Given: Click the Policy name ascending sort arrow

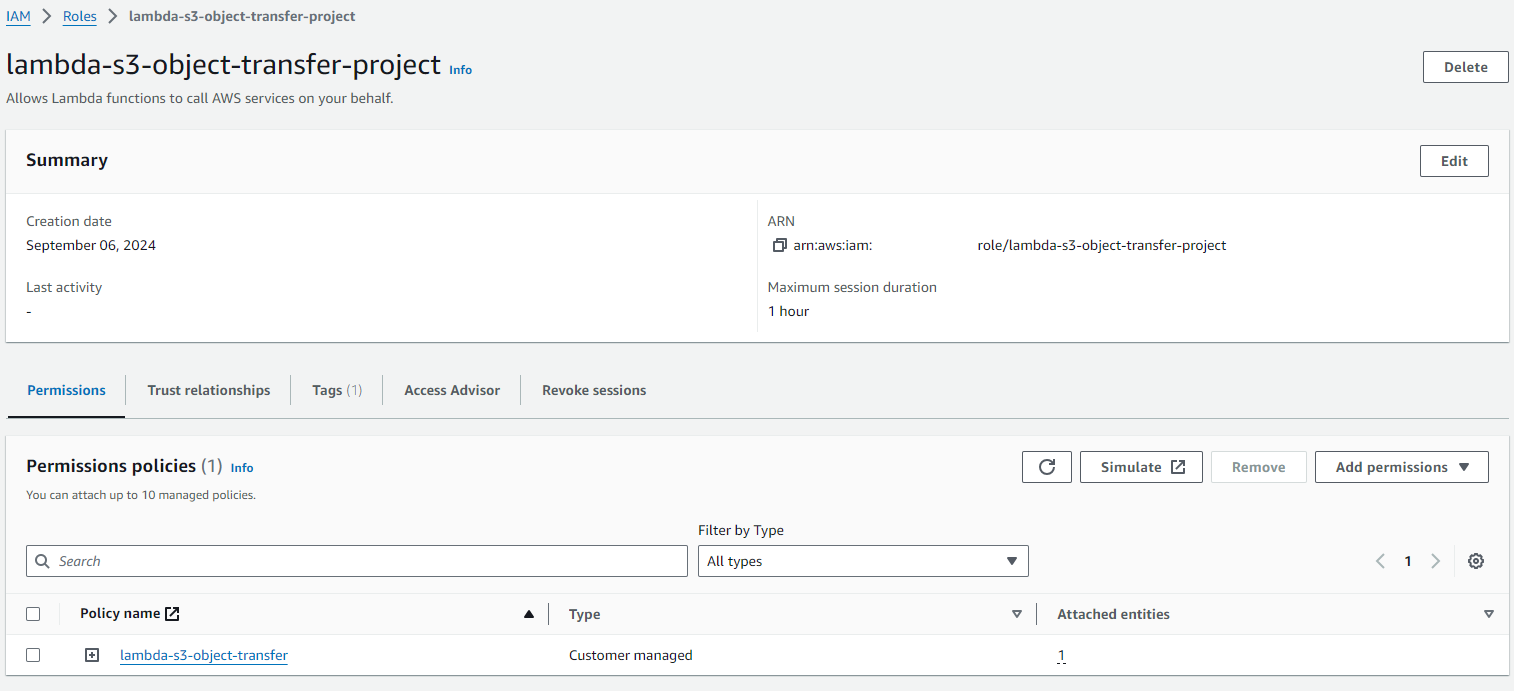Looking at the screenshot, I should pyautogui.click(x=529, y=614).
